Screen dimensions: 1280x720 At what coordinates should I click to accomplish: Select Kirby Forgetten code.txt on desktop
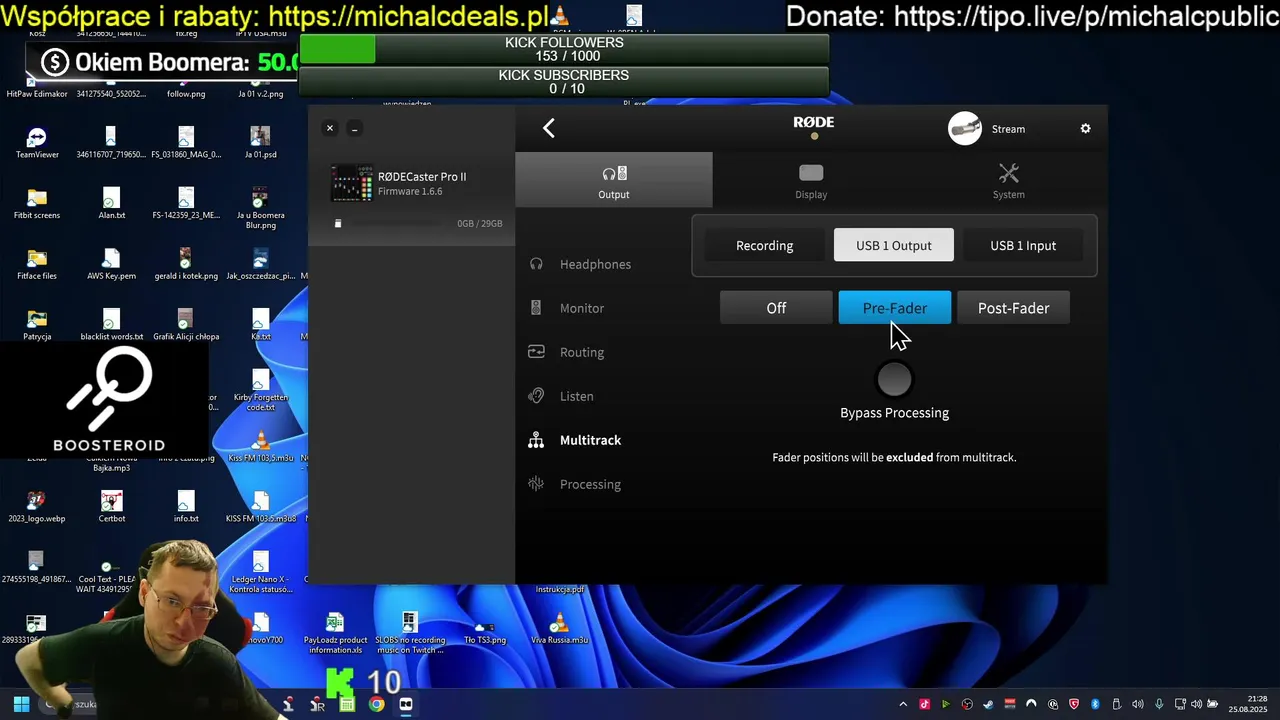coord(260,391)
